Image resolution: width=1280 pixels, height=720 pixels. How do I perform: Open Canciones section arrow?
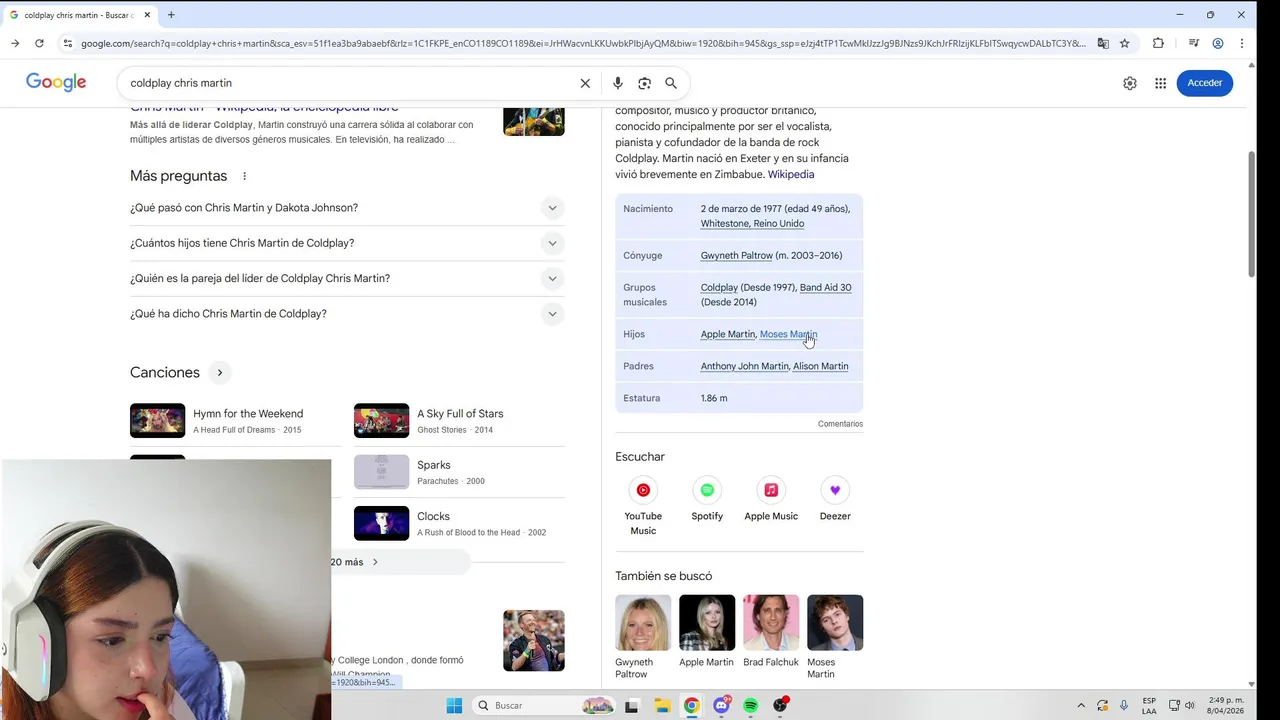tap(220, 372)
